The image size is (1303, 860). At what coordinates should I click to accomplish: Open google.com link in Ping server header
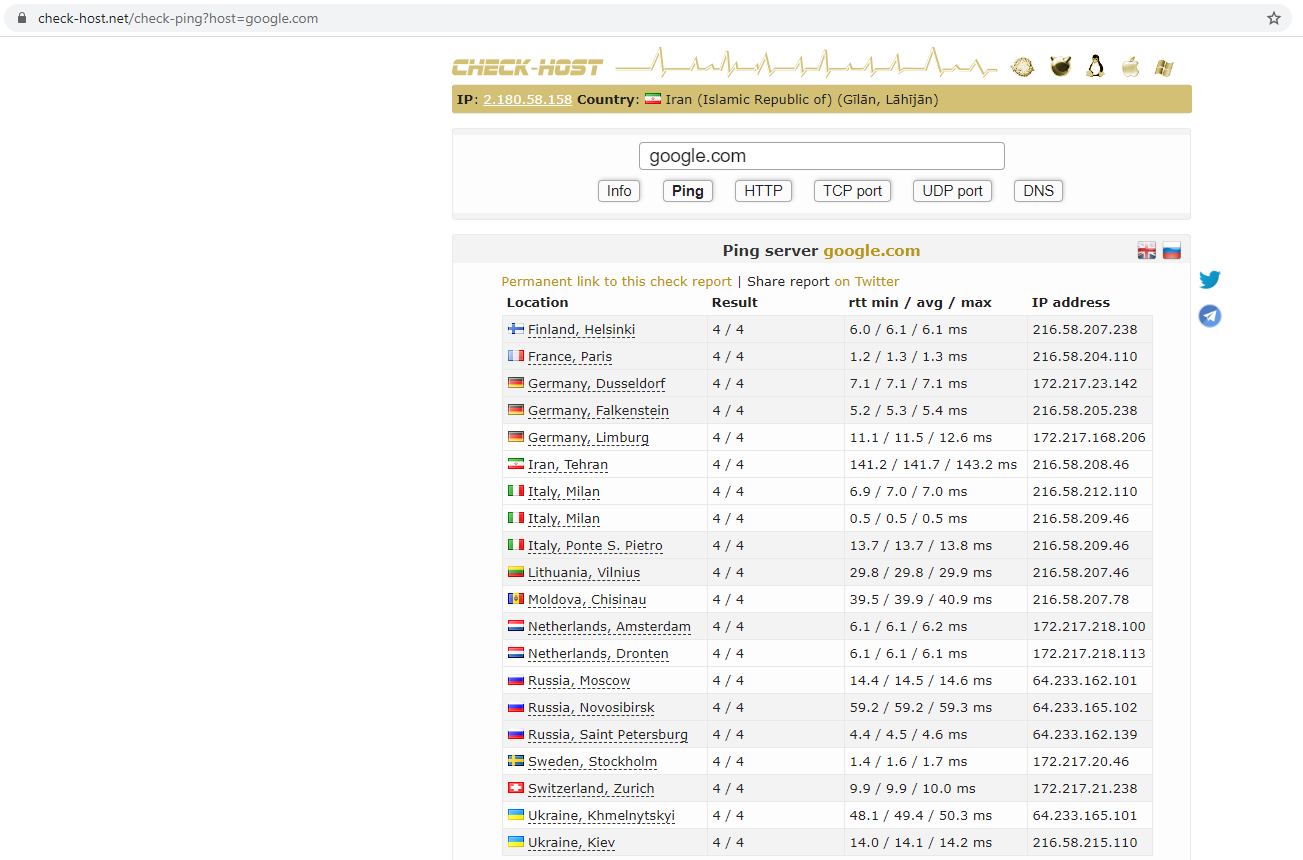pyautogui.click(x=871, y=251)
